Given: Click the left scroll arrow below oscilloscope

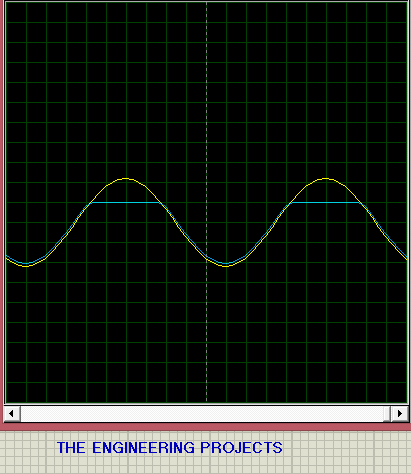Looking at the screenshot, I should pyautogui.click(x=12, y=414).
